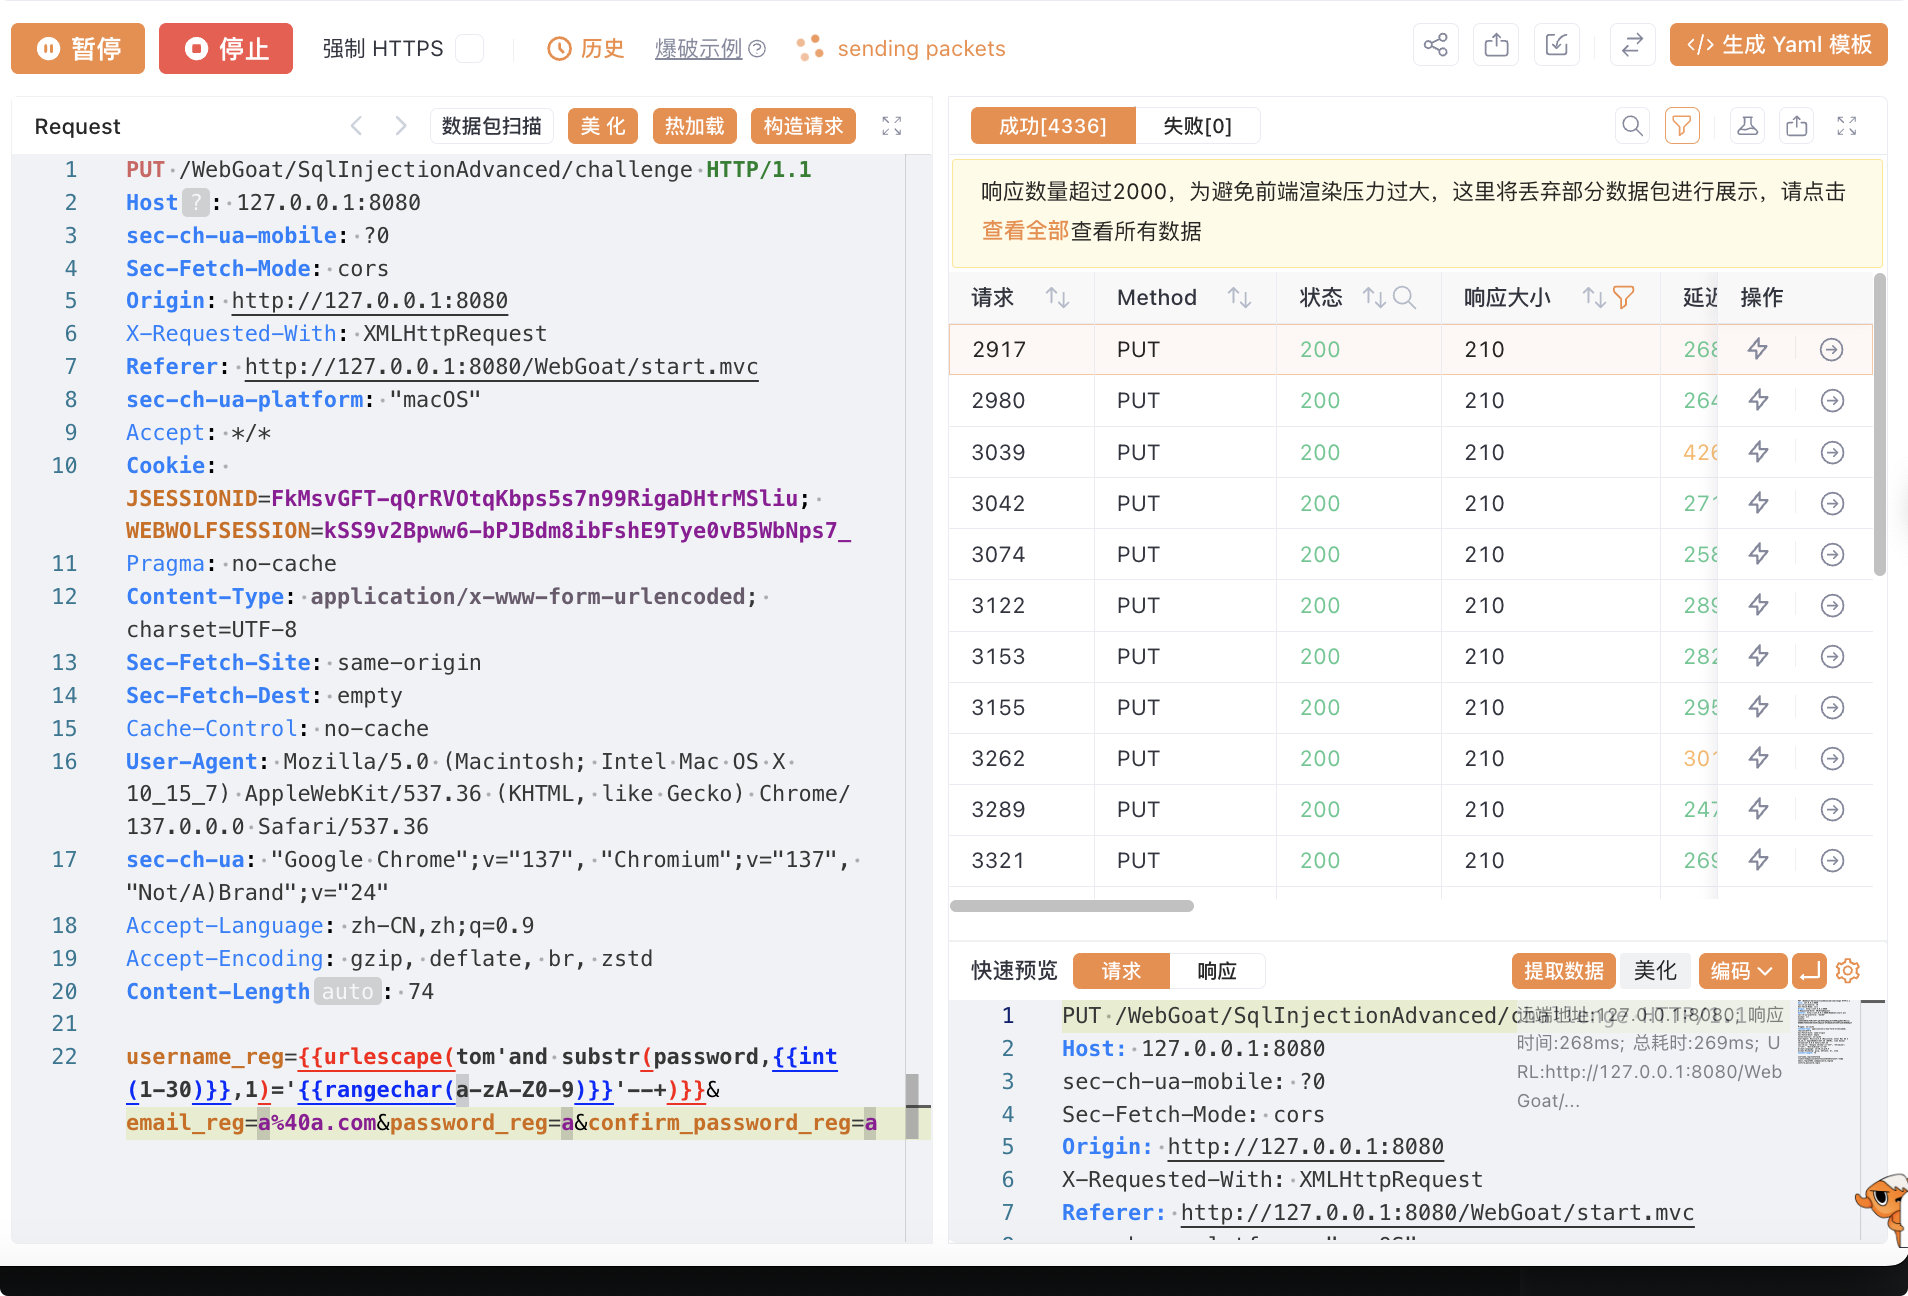Click the orange filter icon in responses header

(1682, 126)
